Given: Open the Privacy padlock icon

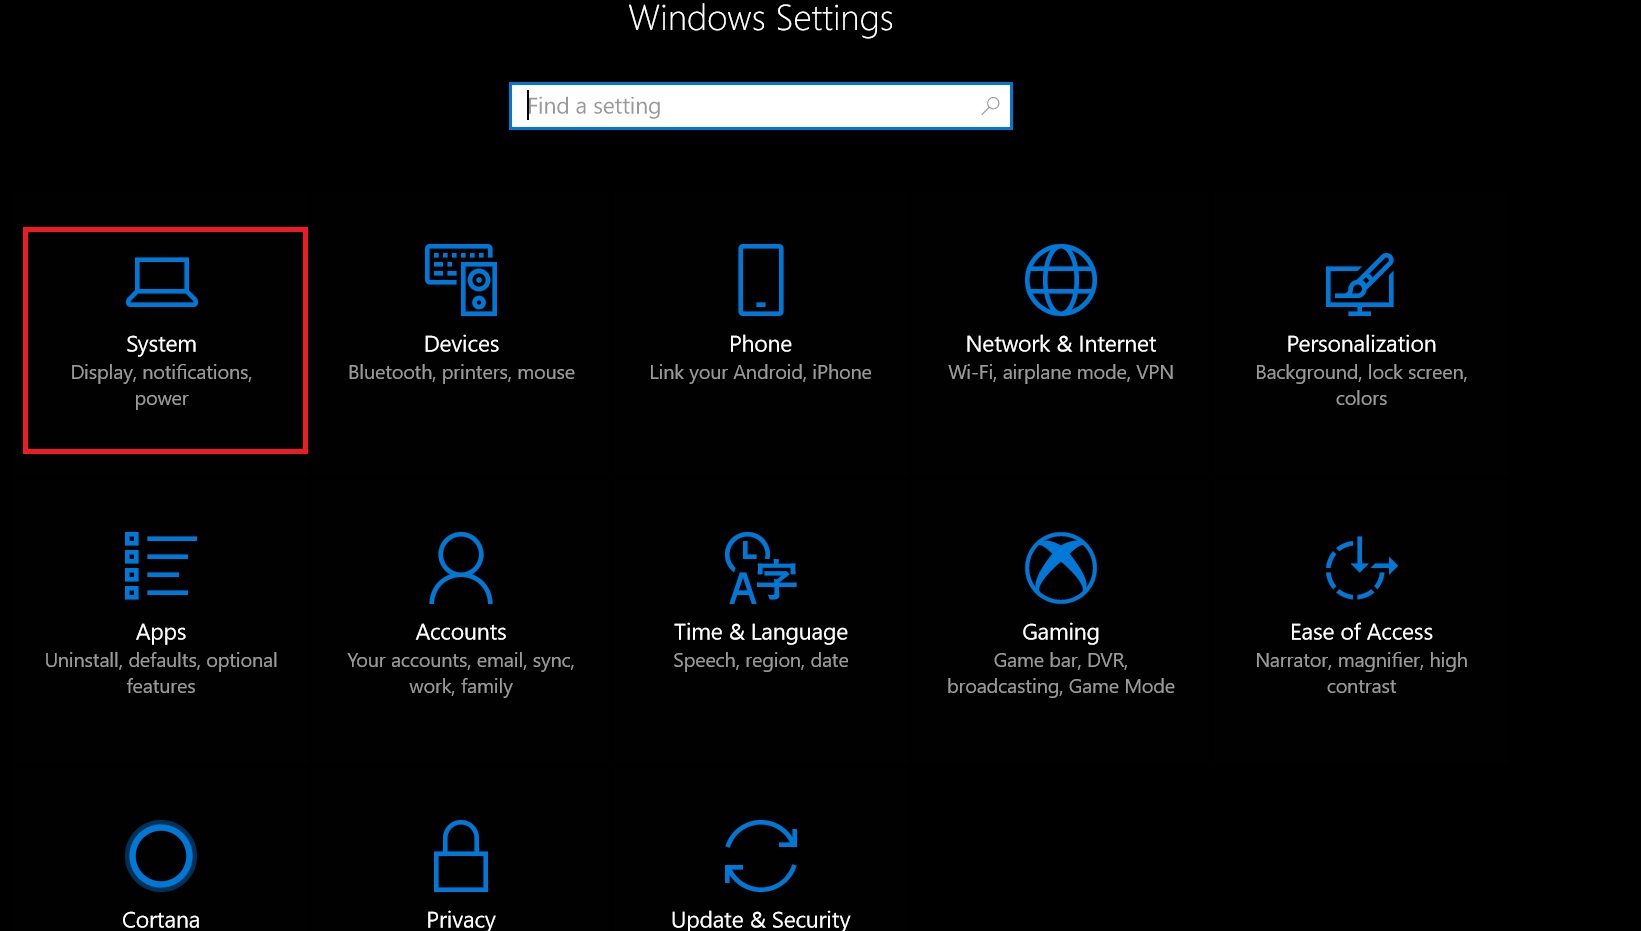Looking at the screenshot, I should click(x=461, y=856).
